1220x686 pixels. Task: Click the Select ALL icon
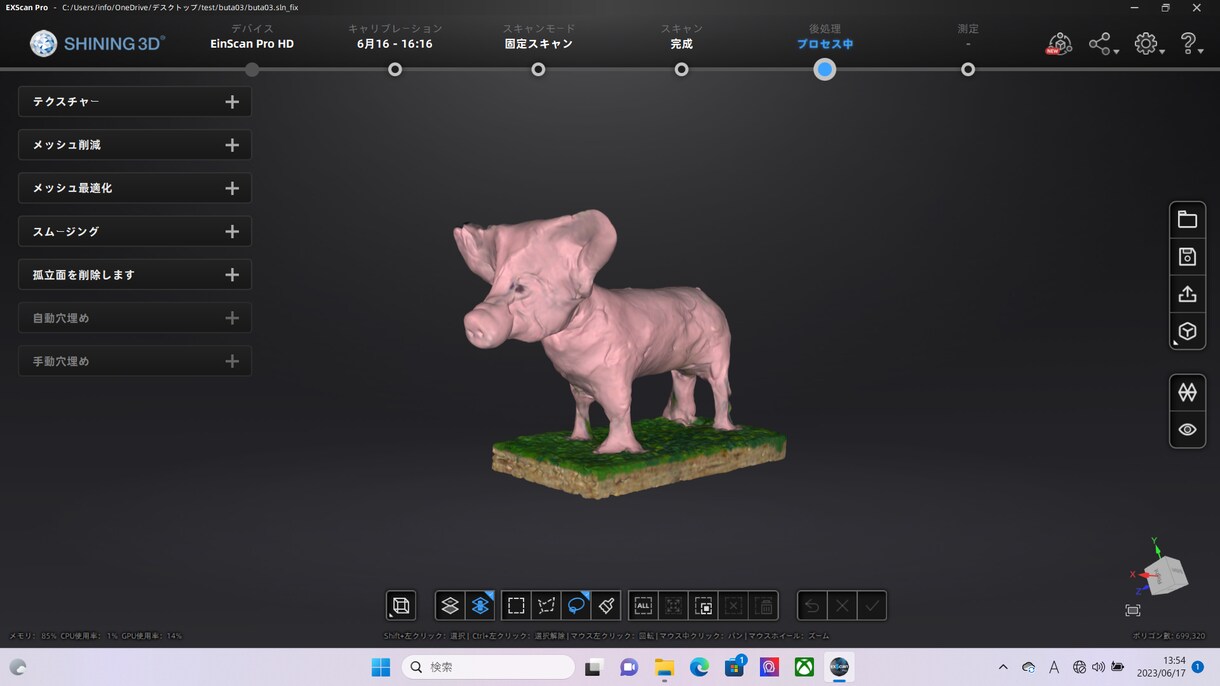click(643, 605)
